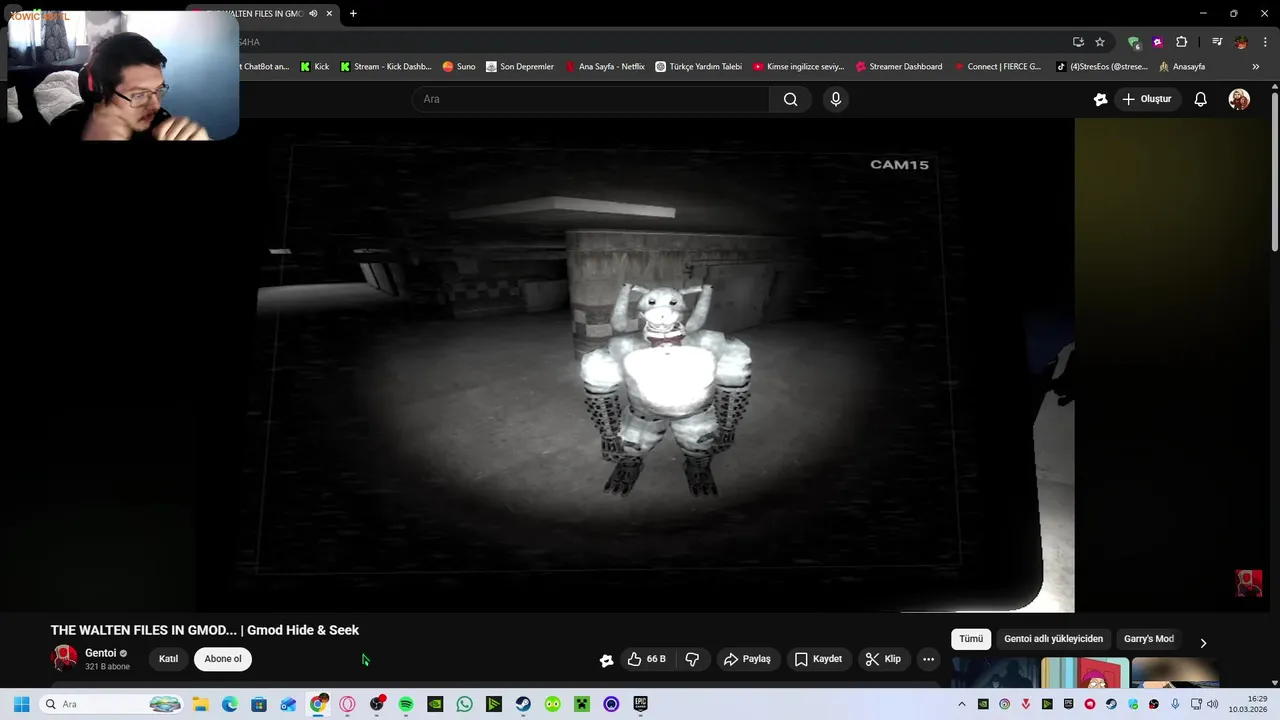The width and height of the screenshot is (1280, 720).
Task: Open Minecraft launcher on the taskbar
Action: coord(582,704)
